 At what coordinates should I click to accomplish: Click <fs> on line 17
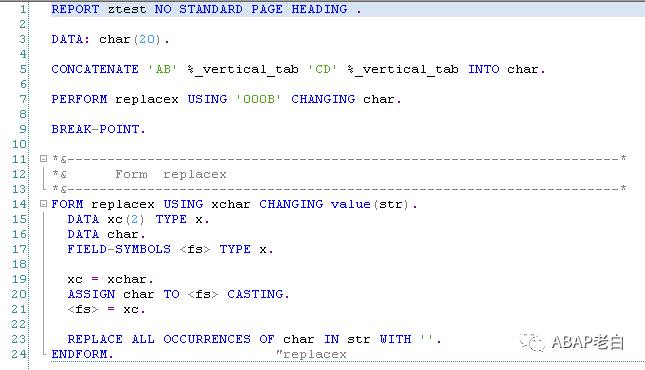click(195, 249)
